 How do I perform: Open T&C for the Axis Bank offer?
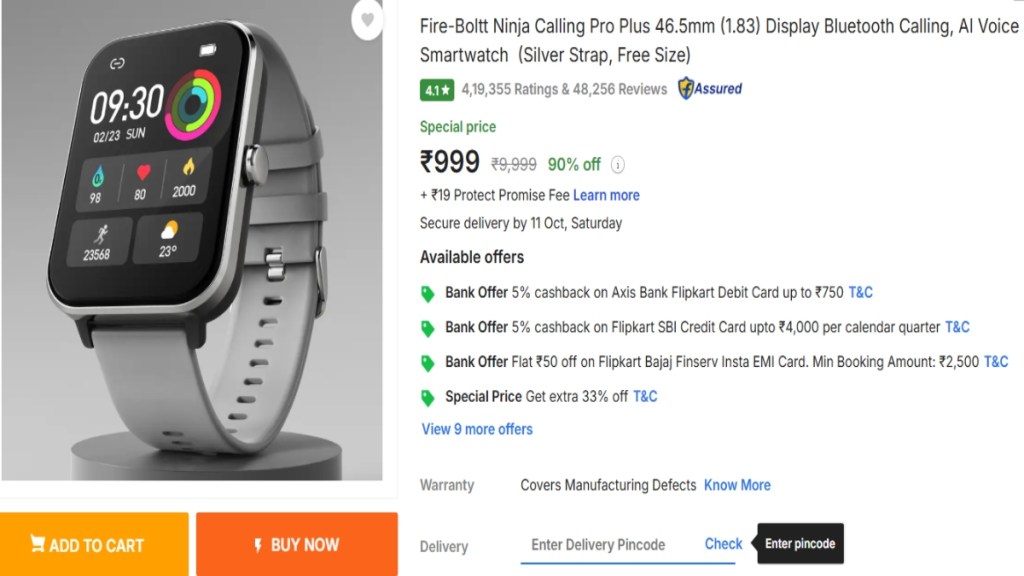(860, 292)
